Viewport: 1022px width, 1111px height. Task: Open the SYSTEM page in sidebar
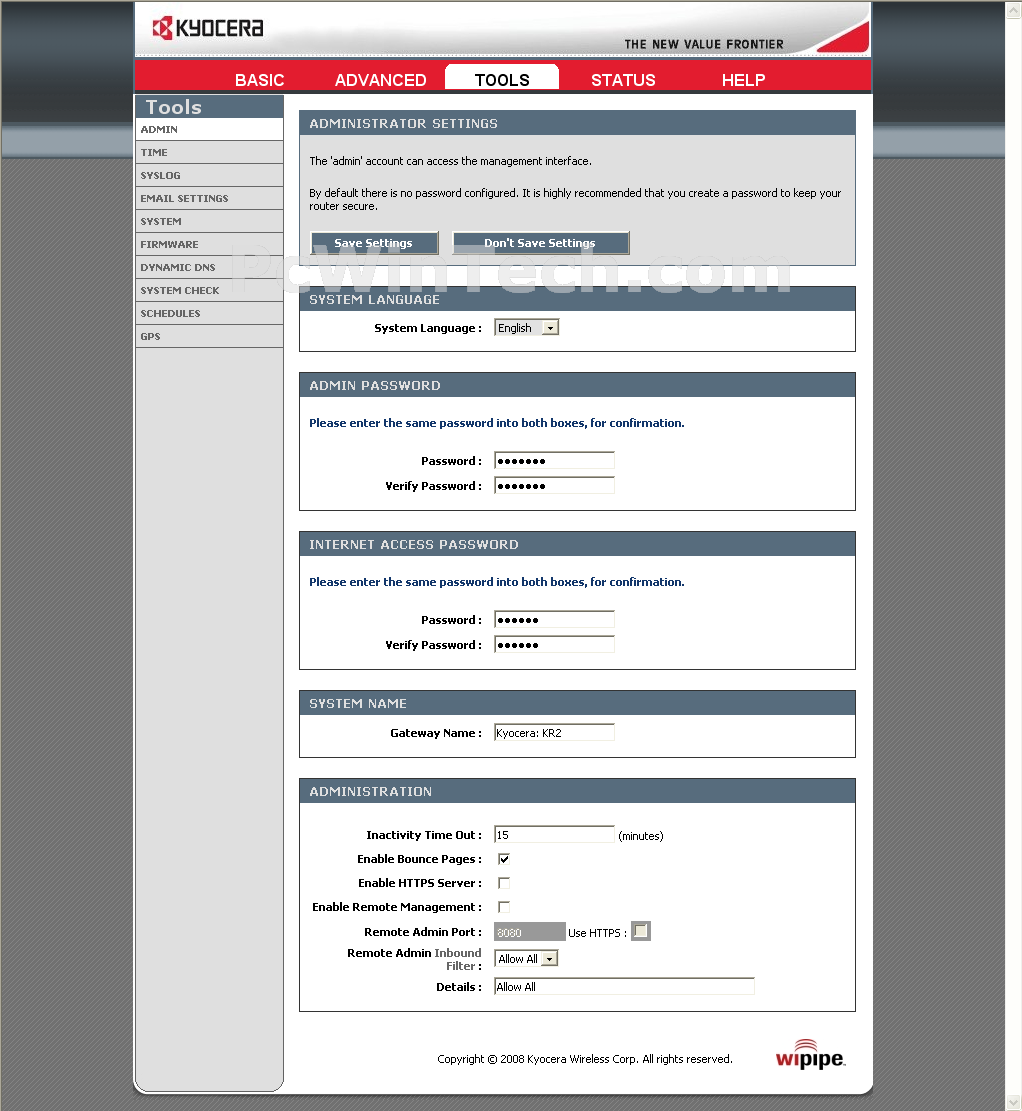coord(209,221)
